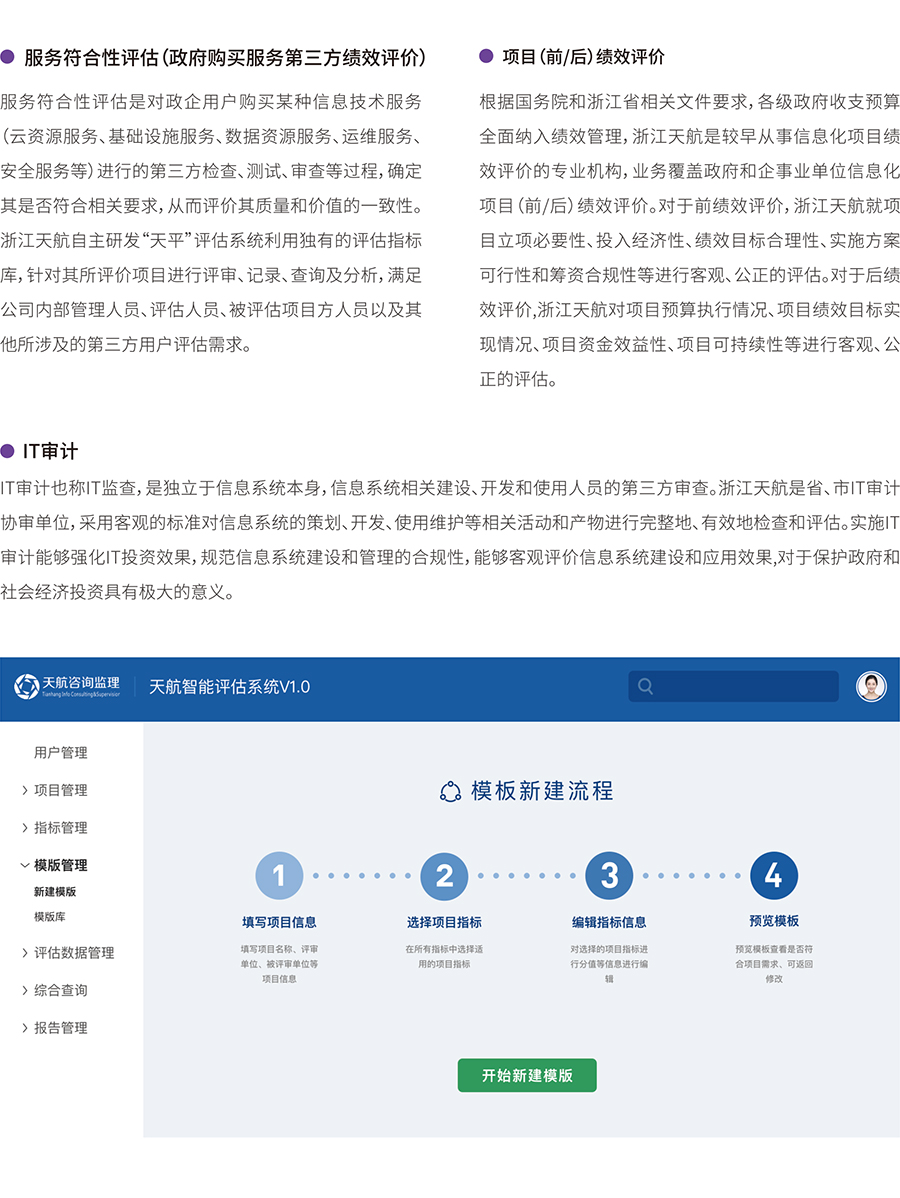Select step 3 circle 编辑指标信息
This screenshot has width=900, height=1198.
click(609, 876)
